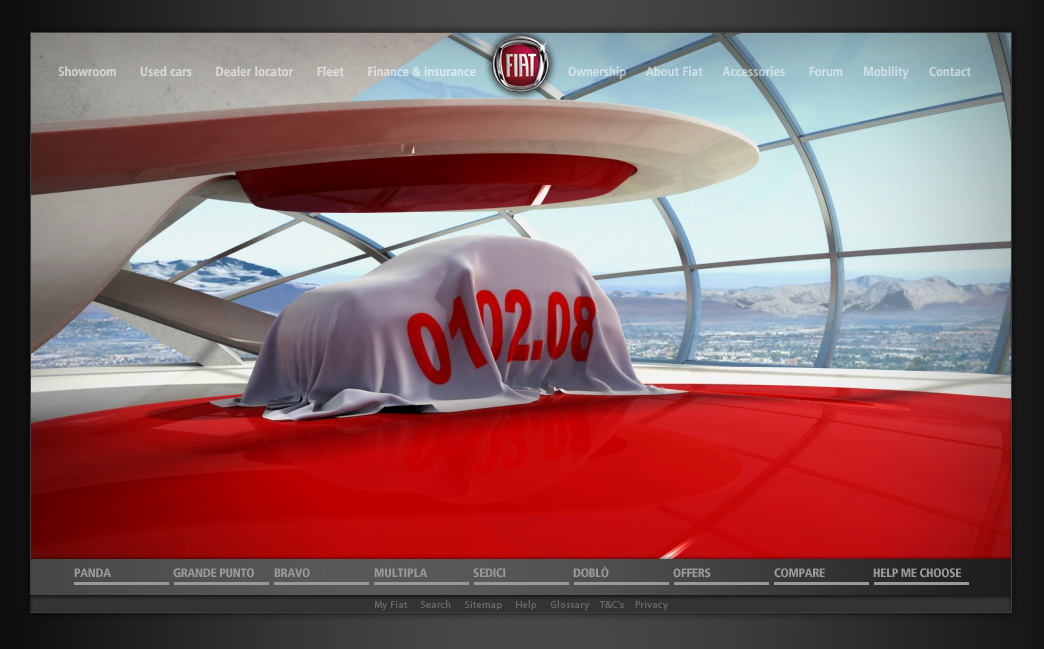
Task: Click the Help footer link
Action: (x=525, y=605)
